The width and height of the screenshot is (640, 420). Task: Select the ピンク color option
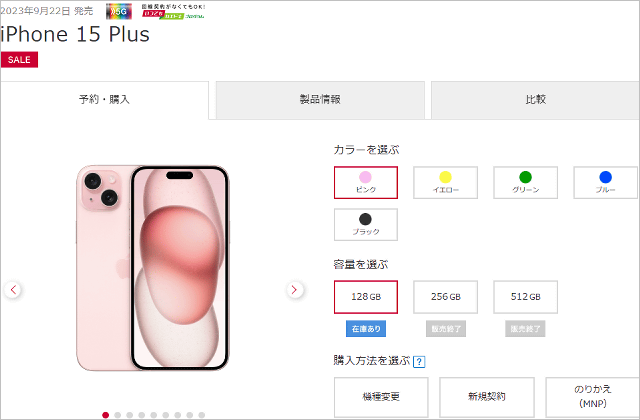coord(366,182)
